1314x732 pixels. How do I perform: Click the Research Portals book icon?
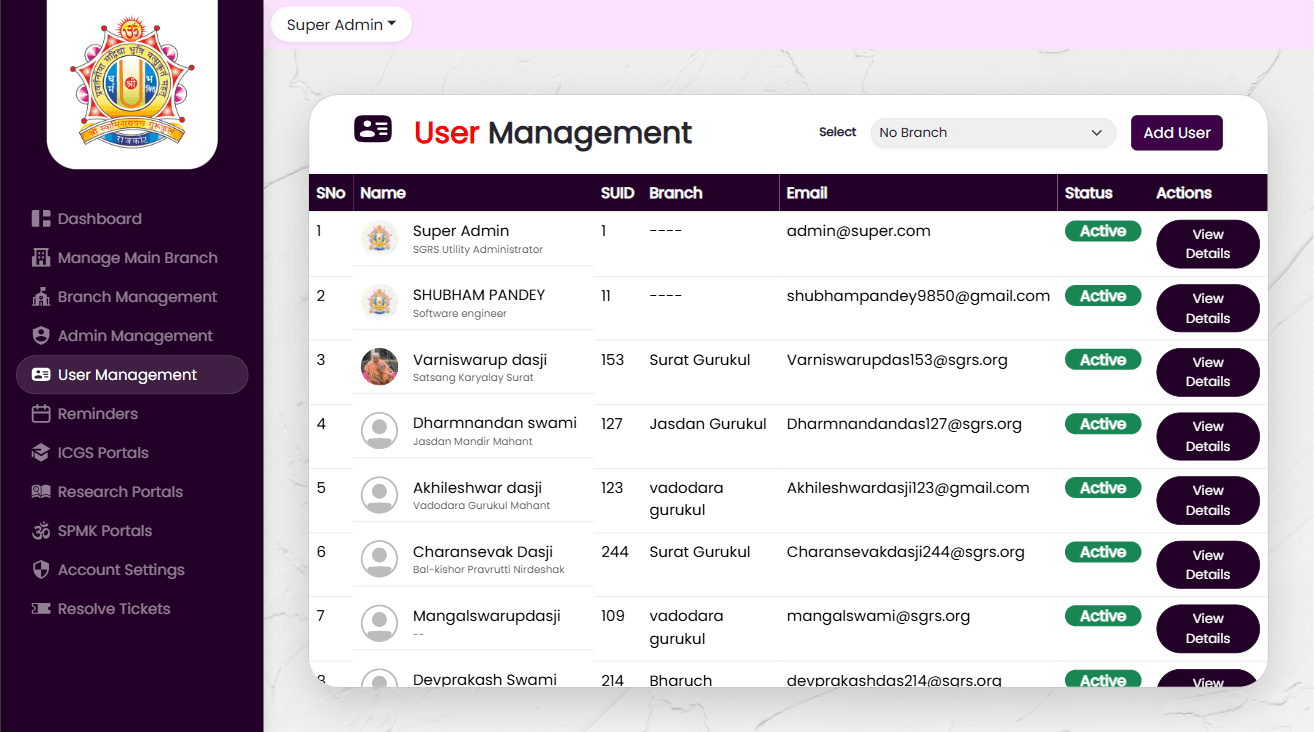(x=41, y=492)
